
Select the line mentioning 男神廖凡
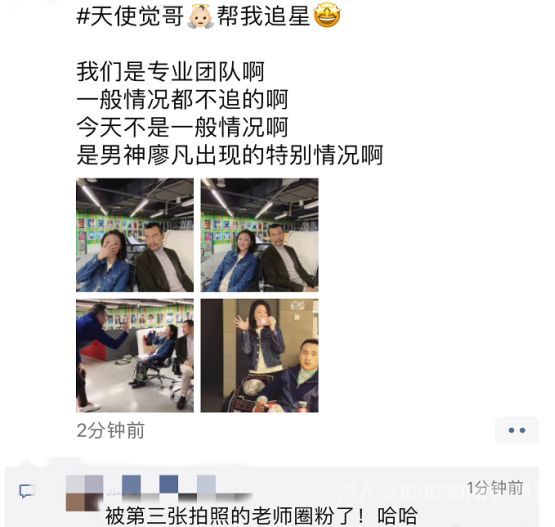coord(230,155)
